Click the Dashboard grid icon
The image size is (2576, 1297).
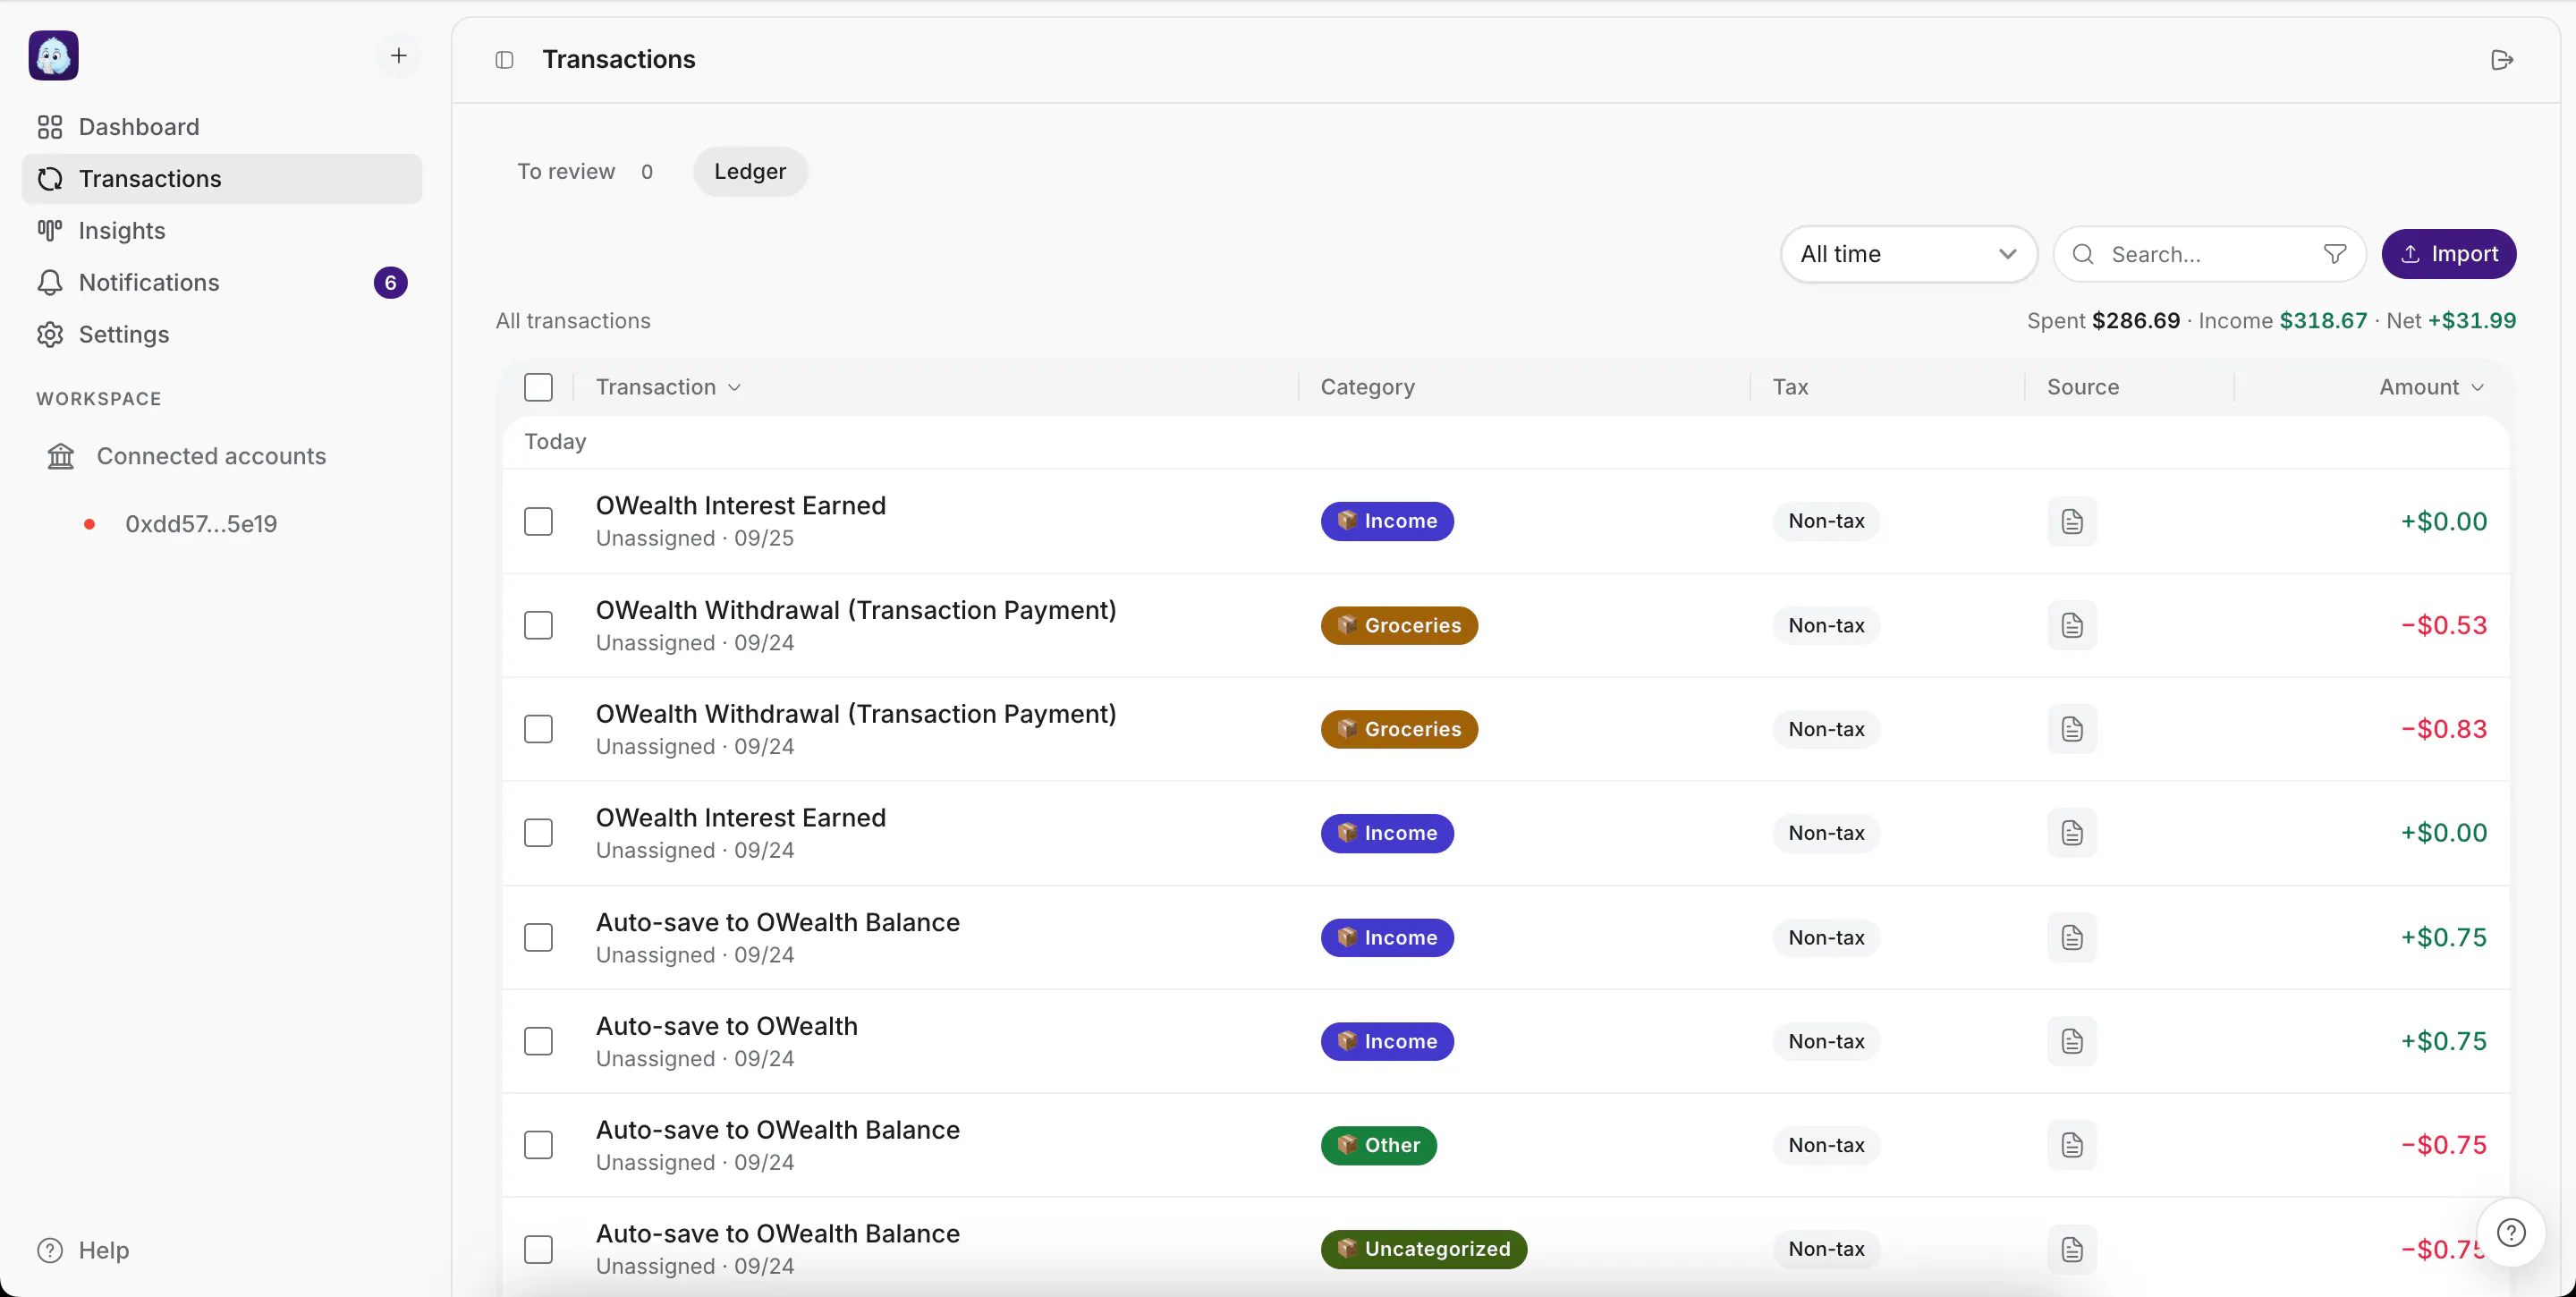pyautogui.click(x=50, y=127)
